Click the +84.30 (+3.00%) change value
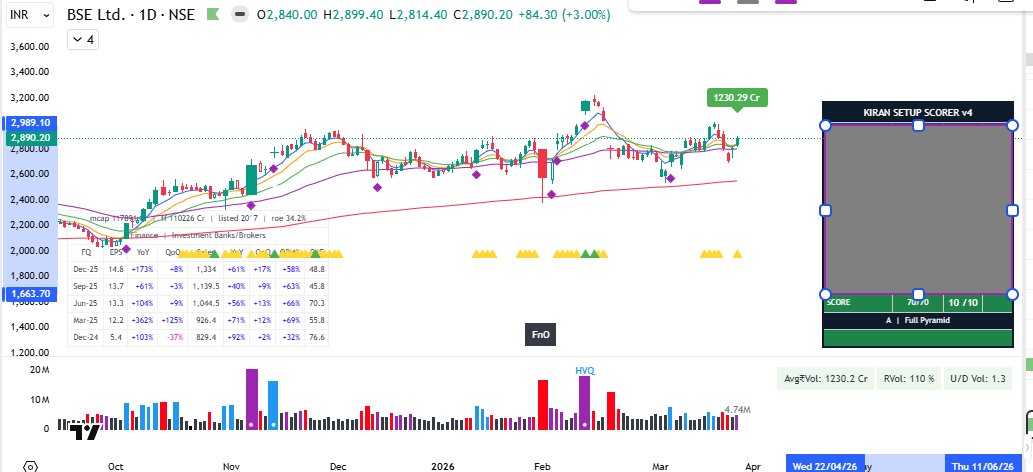The image size is (1033, 472). [567, 14]
